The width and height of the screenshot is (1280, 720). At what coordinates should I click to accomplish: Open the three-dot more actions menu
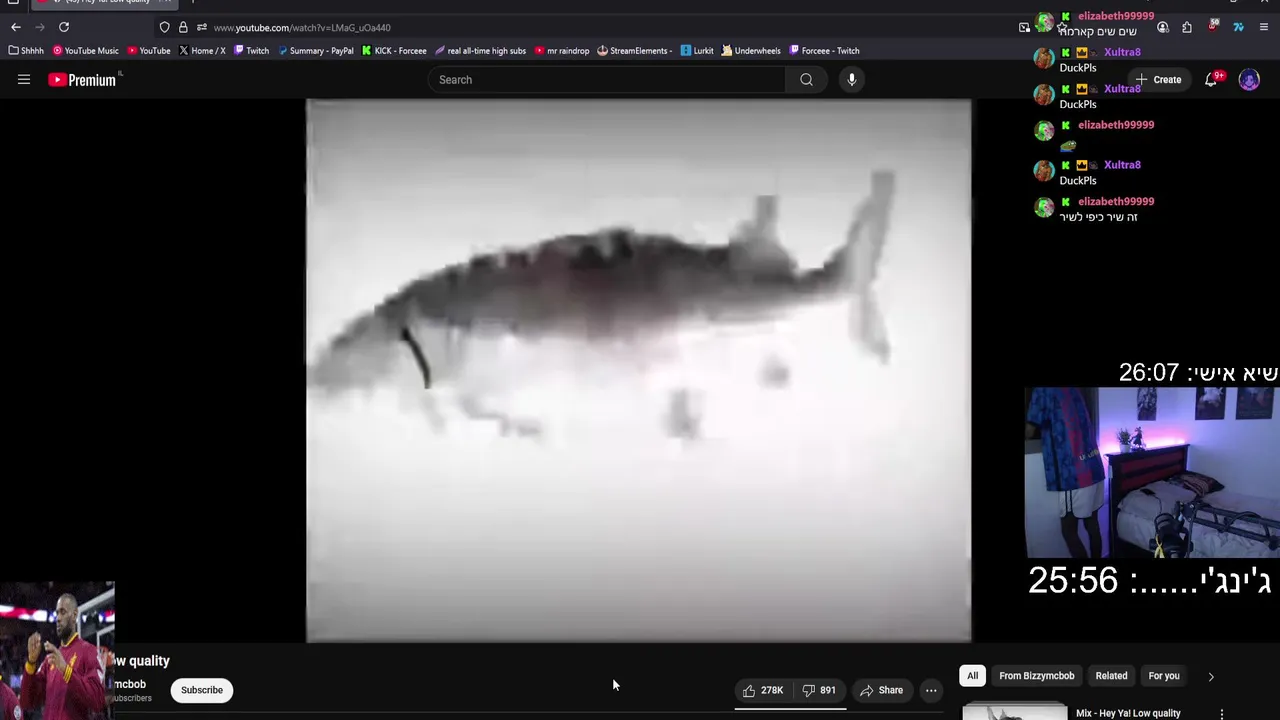[931, 690]
